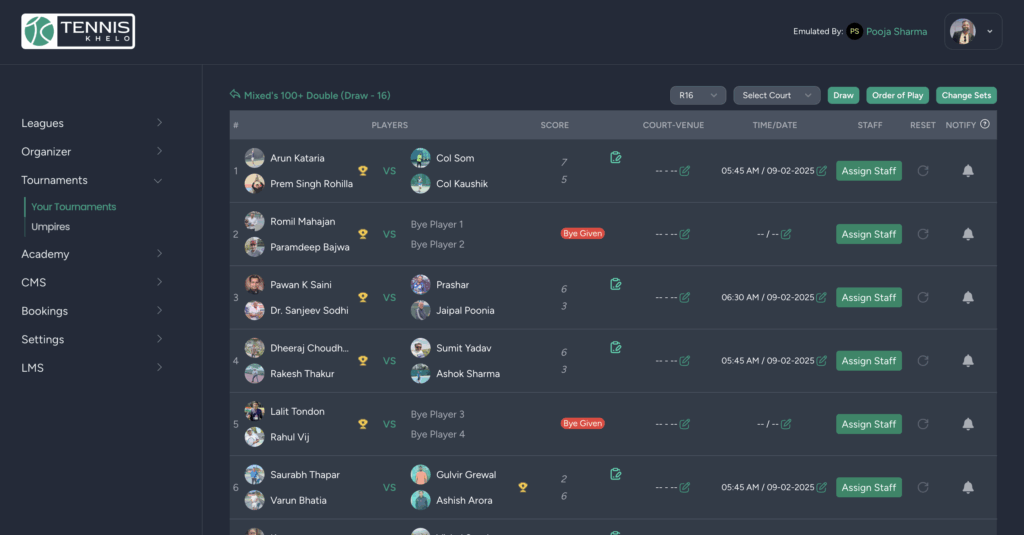Assign Staff to match 3

pos(869,297)
